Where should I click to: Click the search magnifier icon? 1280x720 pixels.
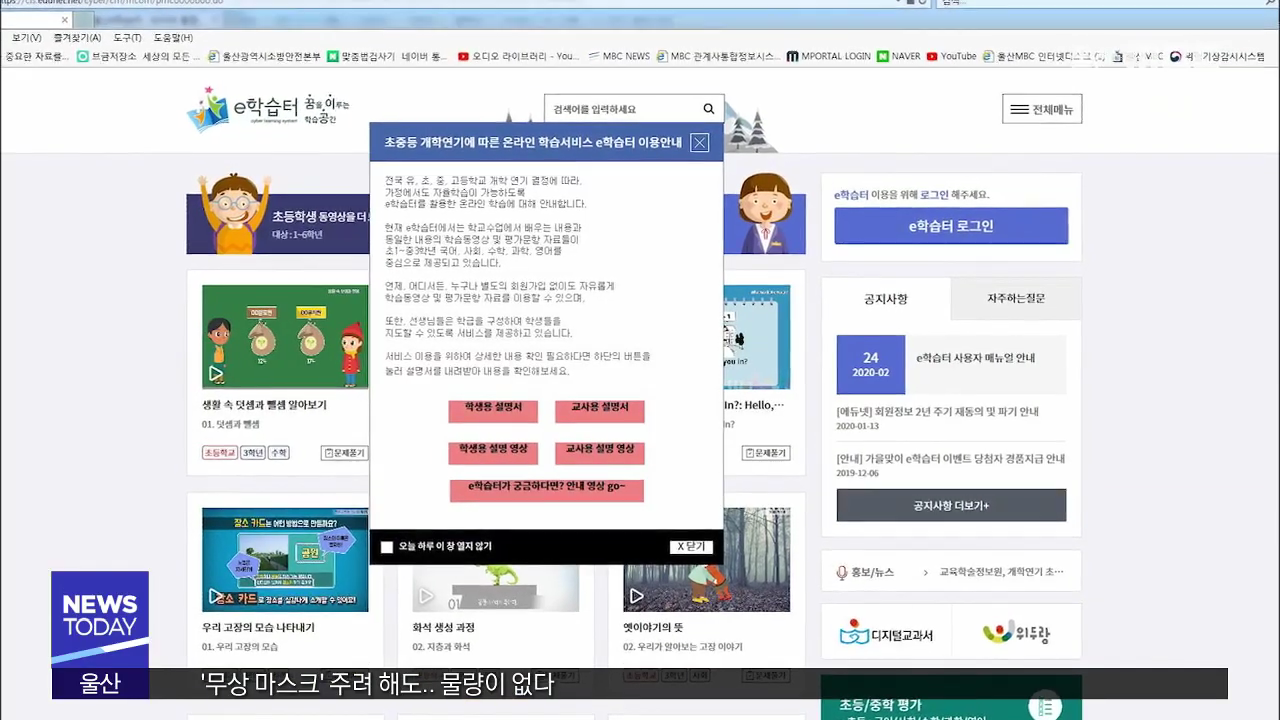[709, 109]
